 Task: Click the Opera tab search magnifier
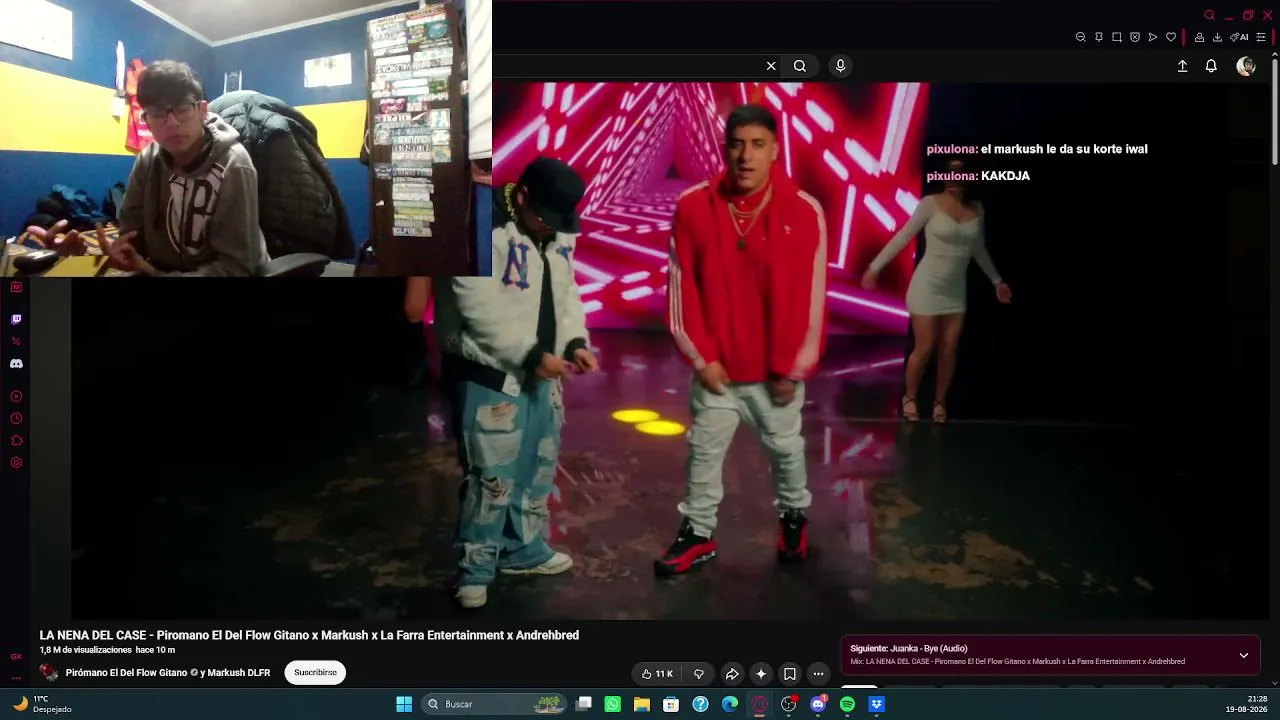point(1210,15)
